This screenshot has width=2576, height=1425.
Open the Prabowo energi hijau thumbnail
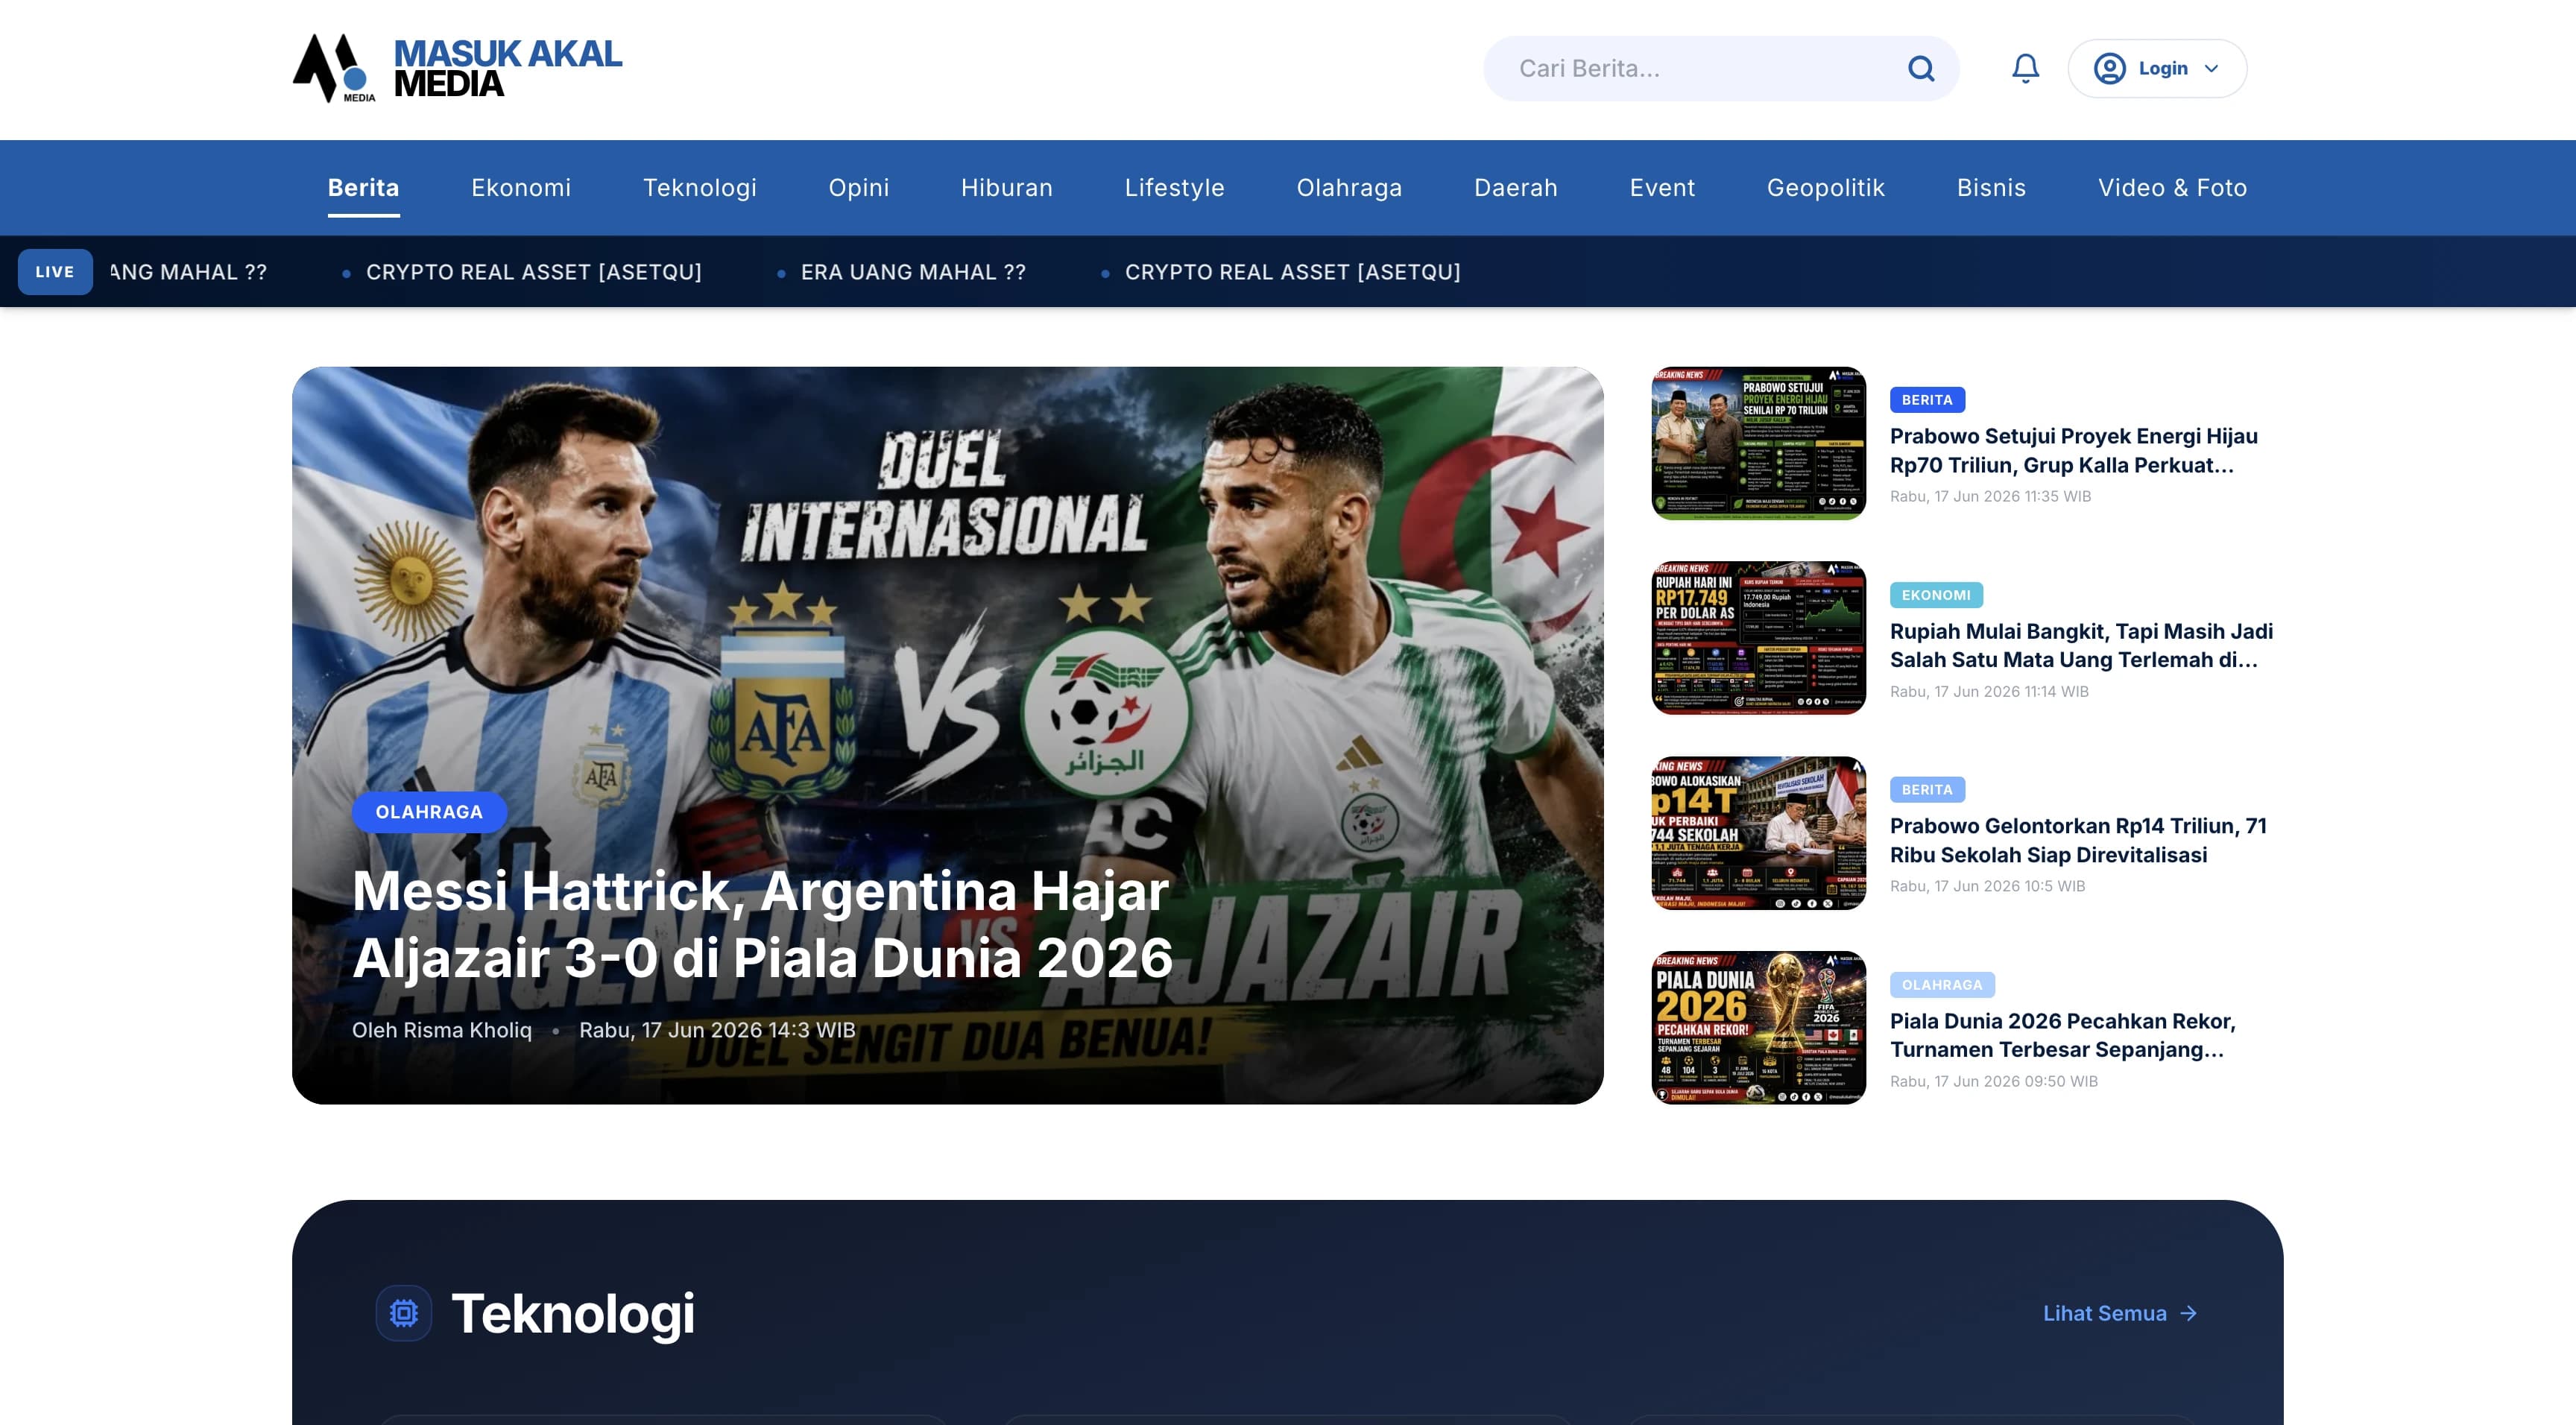click(x=1758, y=443)
